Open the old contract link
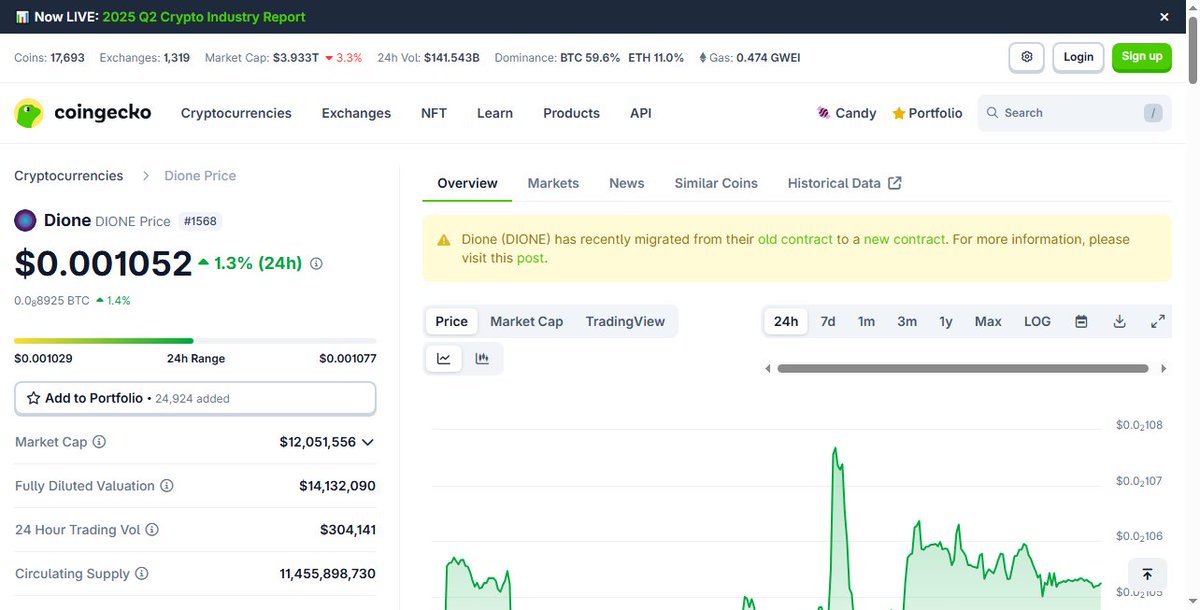 click(795, 239)
